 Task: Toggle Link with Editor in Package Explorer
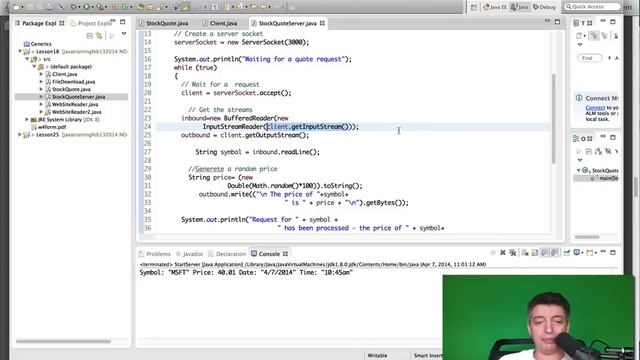click(x=99, y=36)
